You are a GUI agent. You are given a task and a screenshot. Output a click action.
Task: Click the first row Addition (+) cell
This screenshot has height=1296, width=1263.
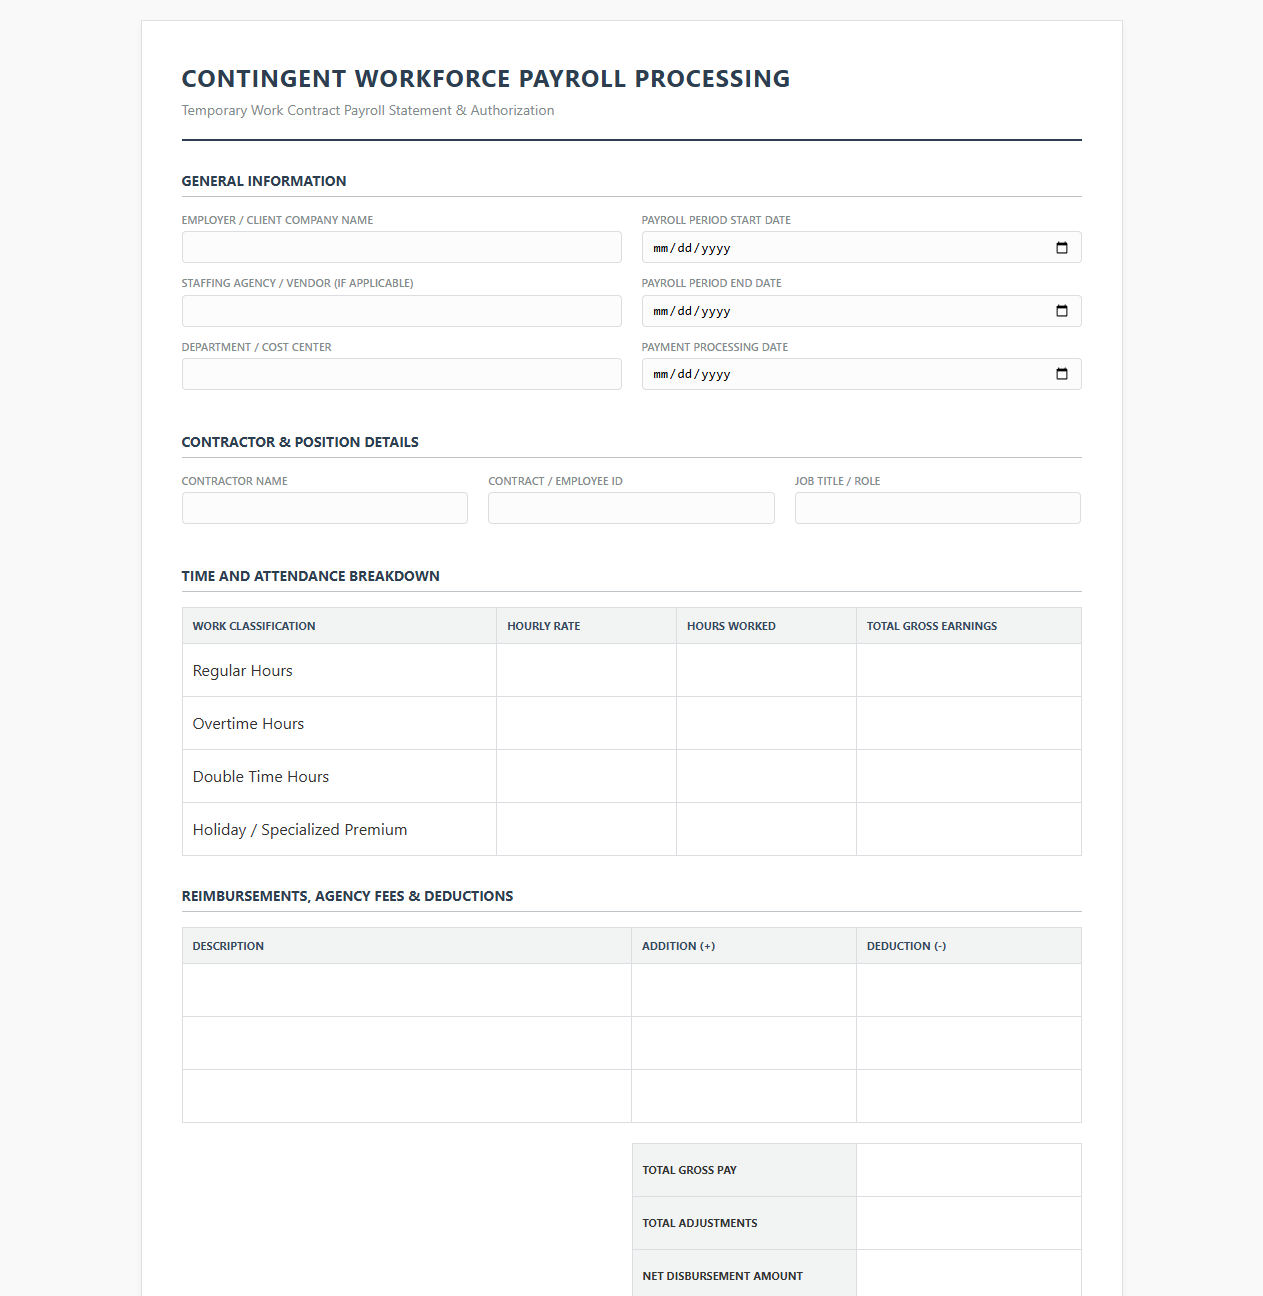(x=744, y=990)
